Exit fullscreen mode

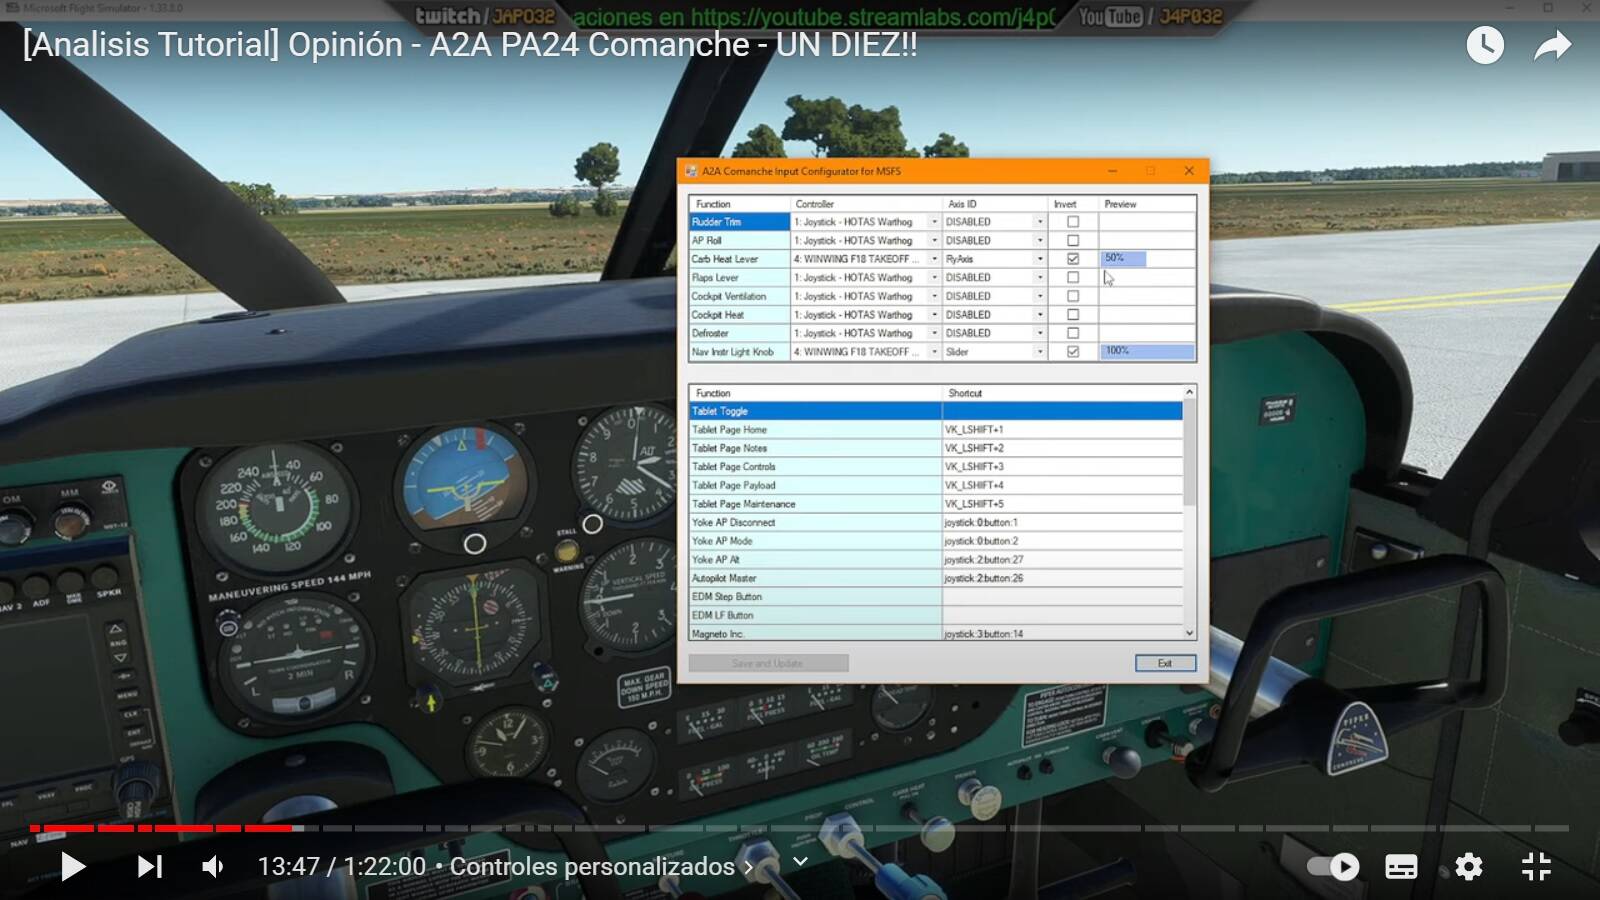pos(1536,866)
